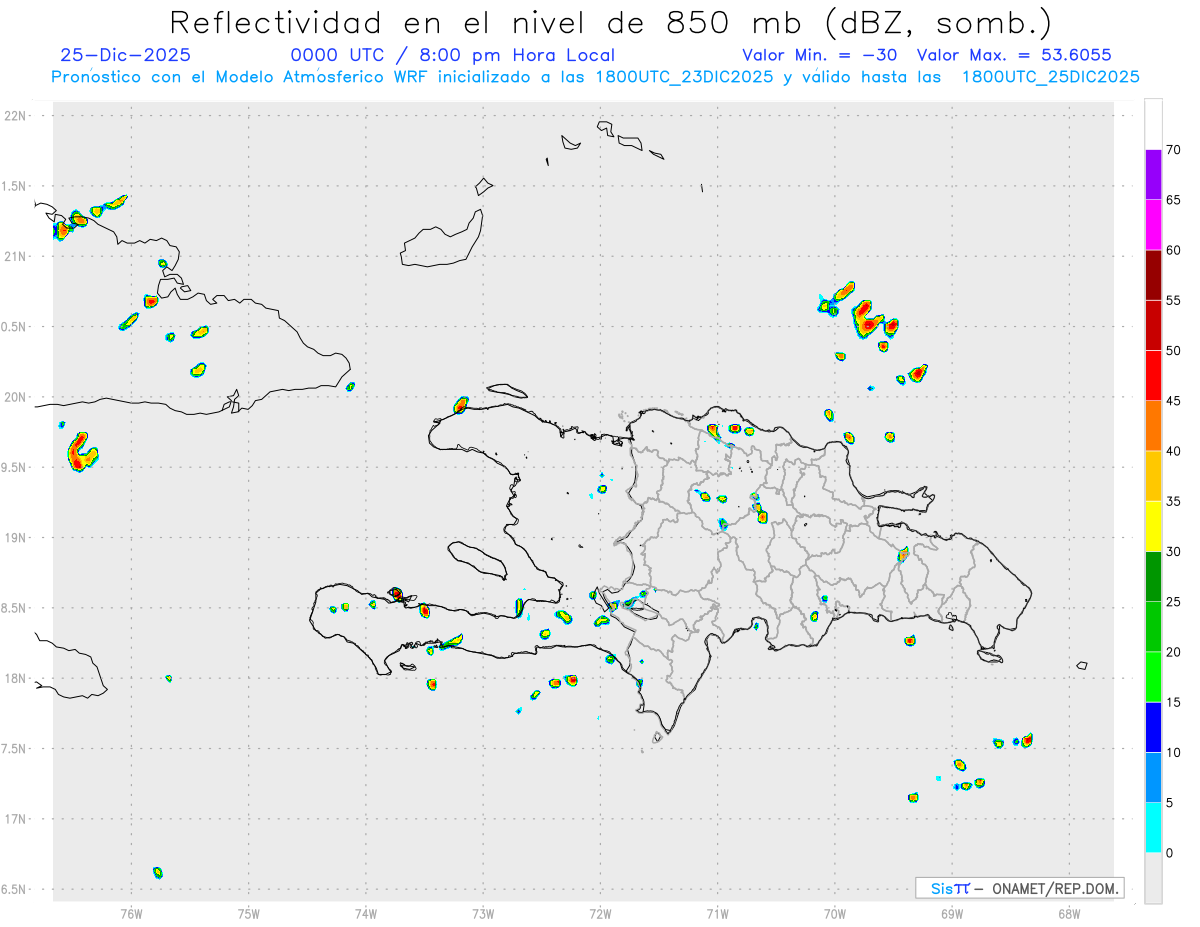The height and width of the screenshot is (927, 1200).
Task: Click the latitude axis label '18N'
Action: click(x=15, y=679)
